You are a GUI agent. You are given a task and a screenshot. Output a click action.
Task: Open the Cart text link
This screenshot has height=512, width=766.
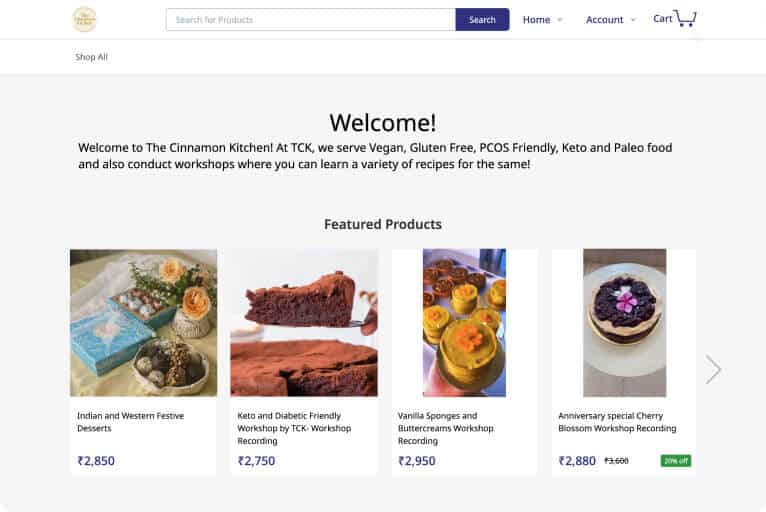[x=662, y=19]
